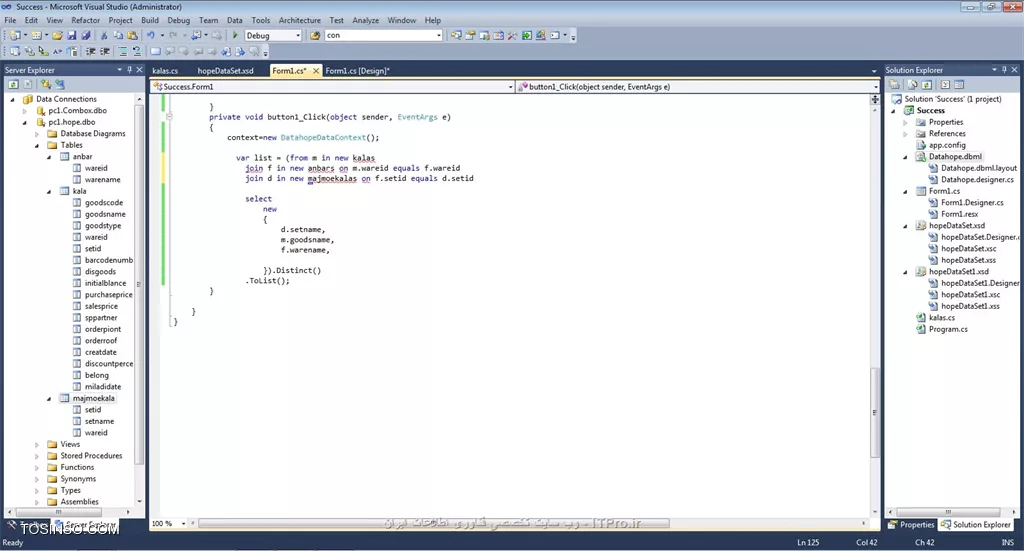Viewport: 1024px width, 551px height.
Task: Click the Find in Files icon
Action: point(315,35)
